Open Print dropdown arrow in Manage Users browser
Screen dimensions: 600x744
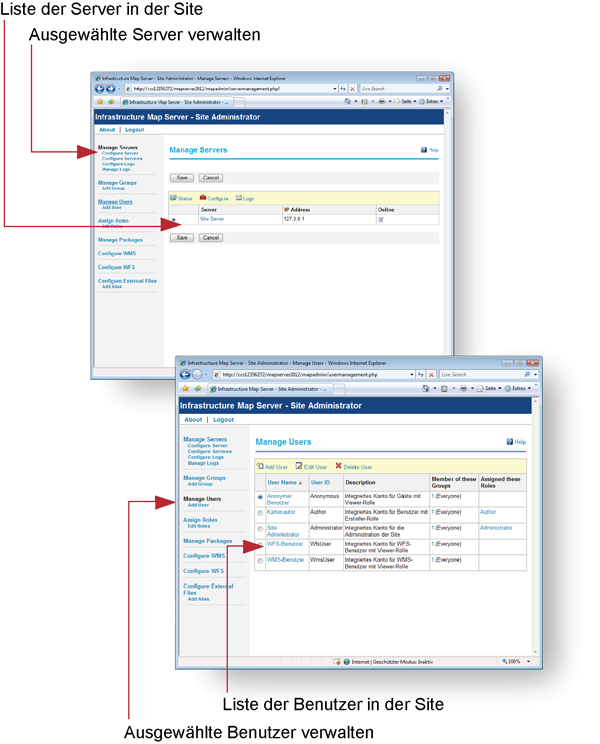pyautogui.click(x=472, y=389)
